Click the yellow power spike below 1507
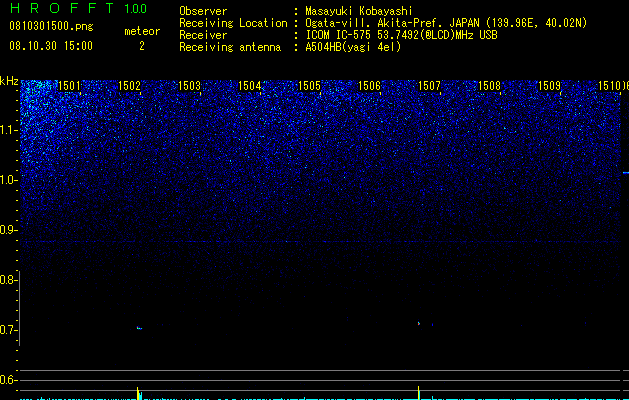Screen dimensions: 629x400 [x=419, y=393]
